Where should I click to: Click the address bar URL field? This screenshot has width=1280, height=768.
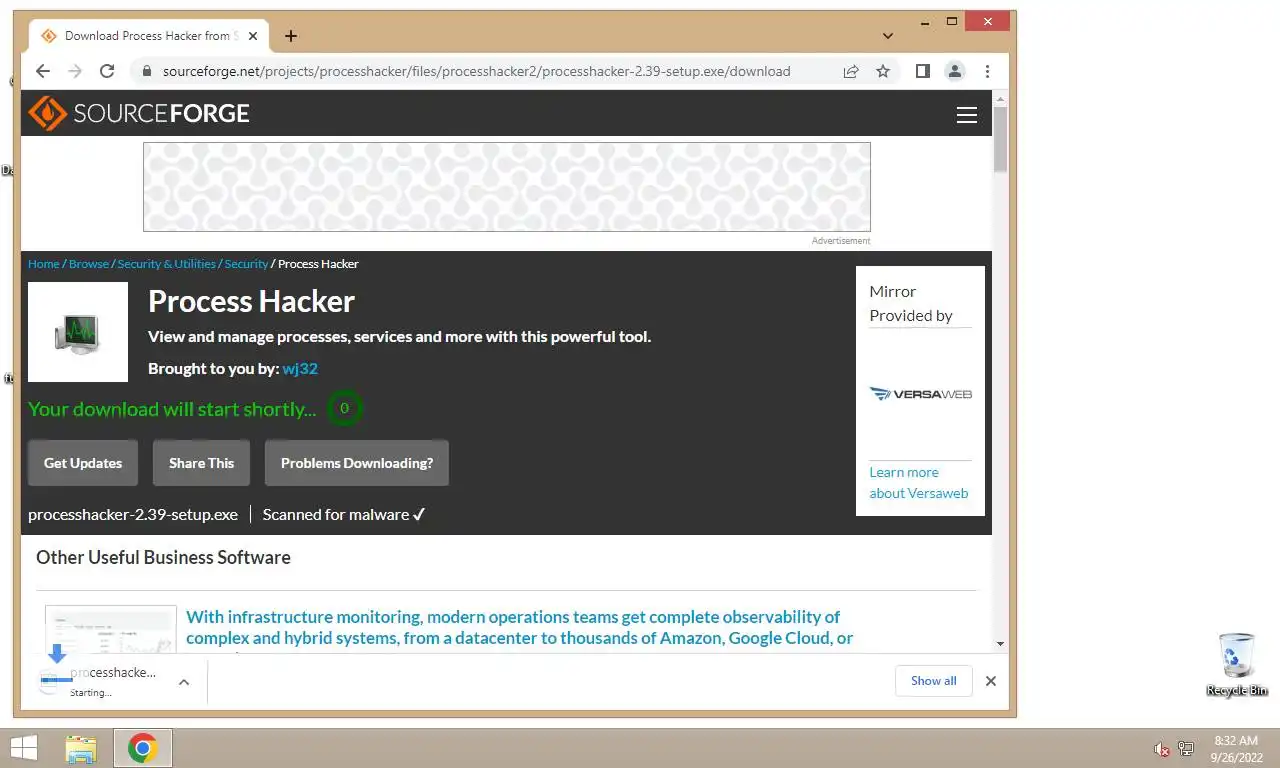click(476, 71)
